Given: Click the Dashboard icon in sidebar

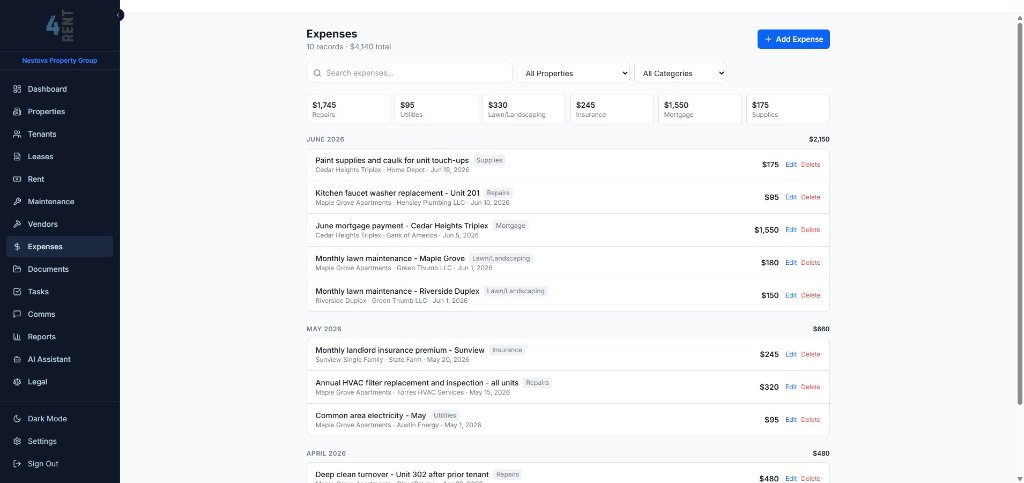Looking at the screenshot, I should 18,89.
